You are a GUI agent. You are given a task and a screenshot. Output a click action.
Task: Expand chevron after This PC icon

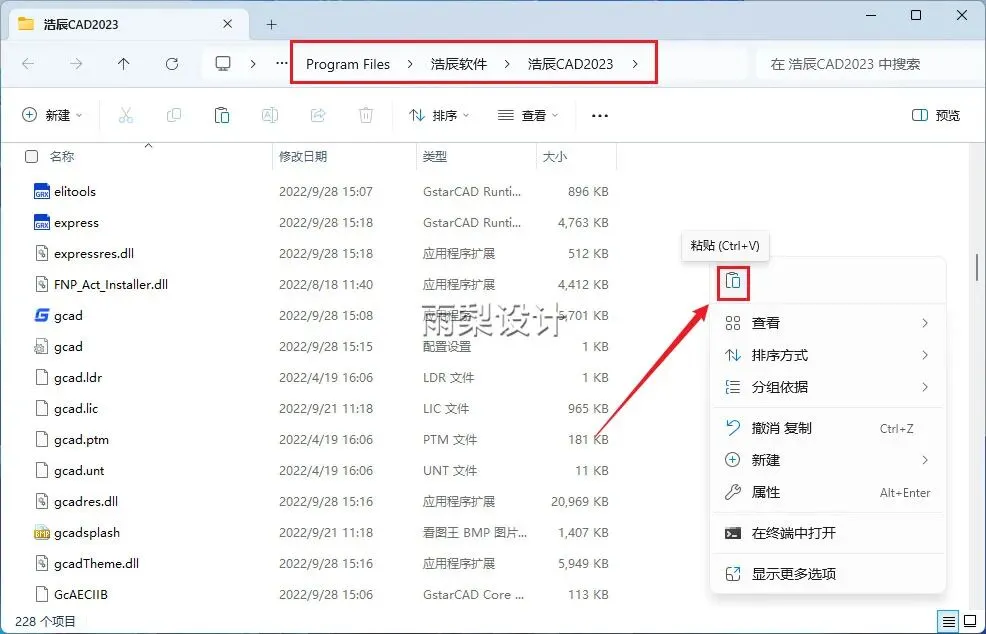pos(253,64)
